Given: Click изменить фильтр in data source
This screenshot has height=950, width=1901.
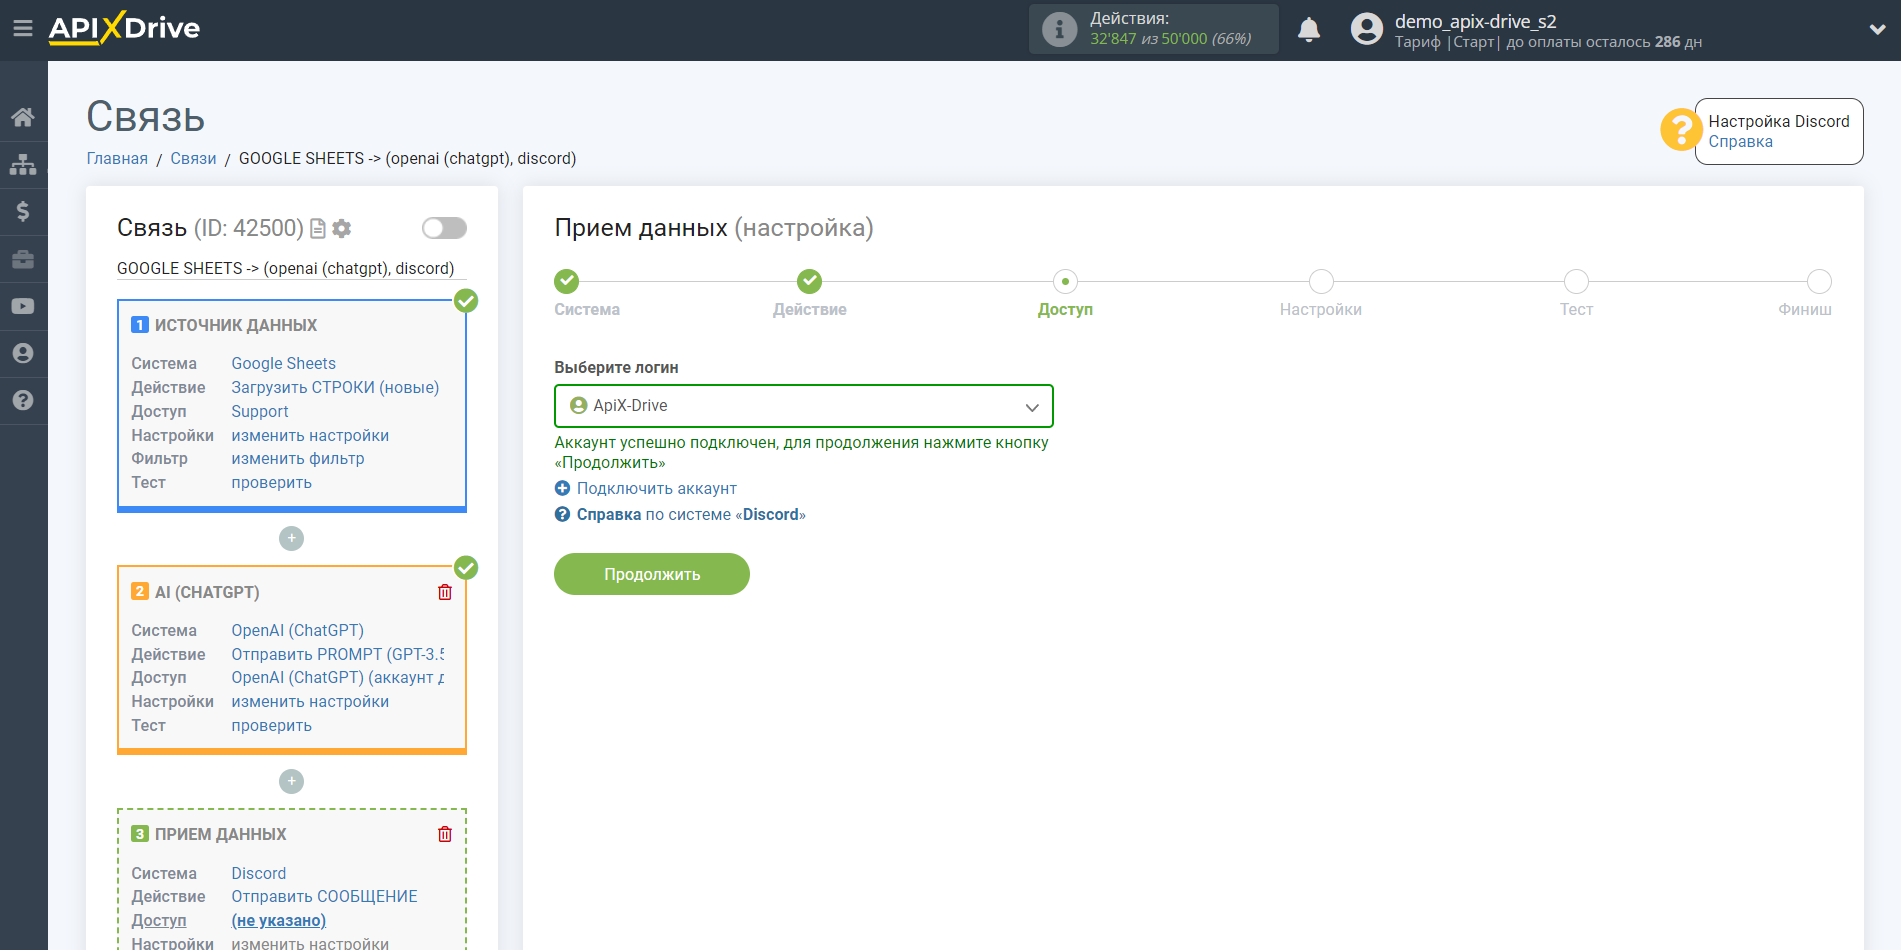Looking at the screenshot, I should 298,459.
